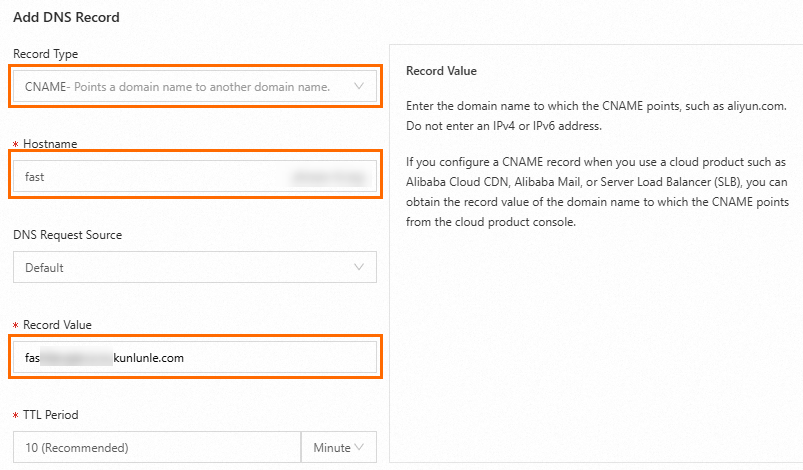Click the chevron in DNS Request Source box
The image size is (803, 470).
pos(359,268)
